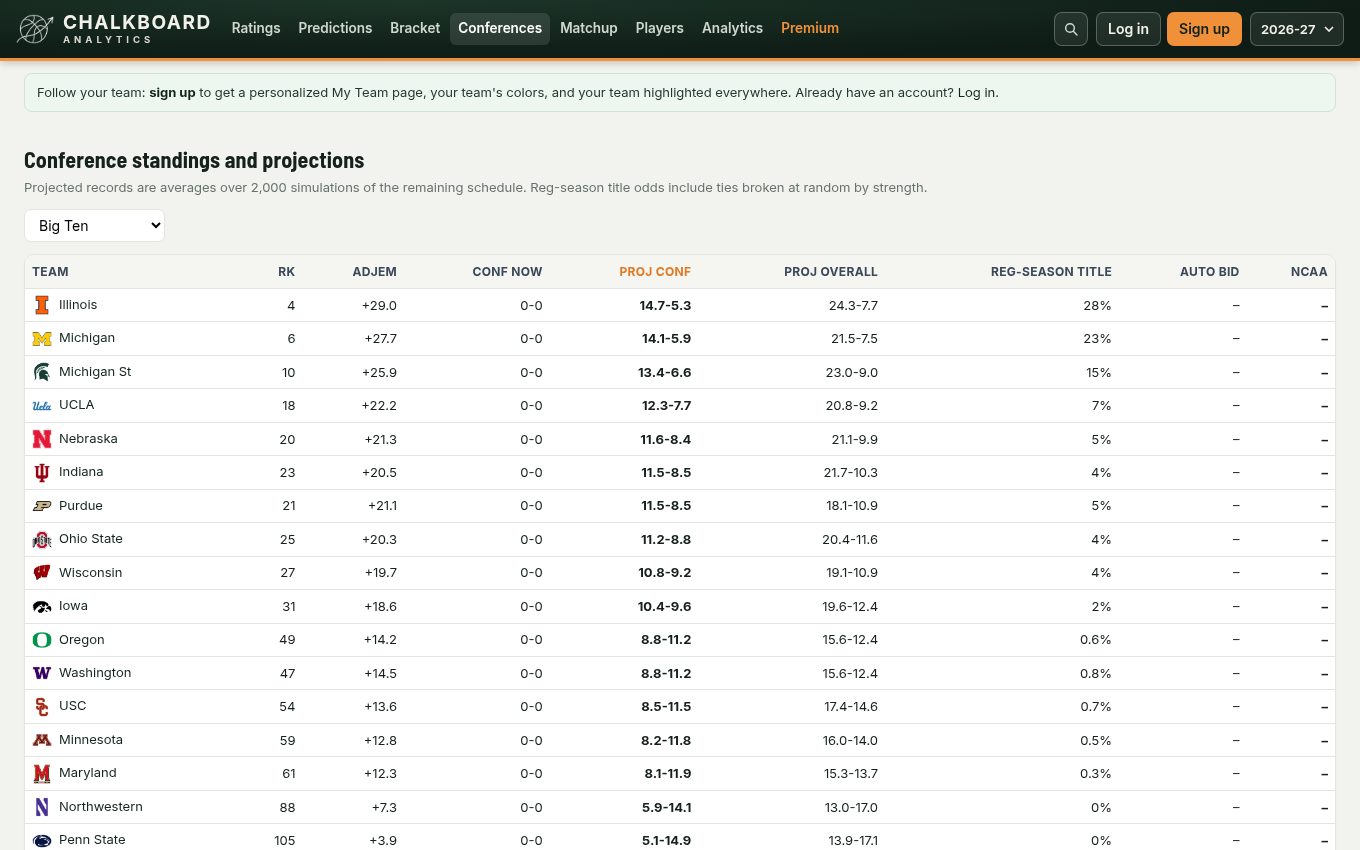Click the Oregon O logo

[42, 640]
